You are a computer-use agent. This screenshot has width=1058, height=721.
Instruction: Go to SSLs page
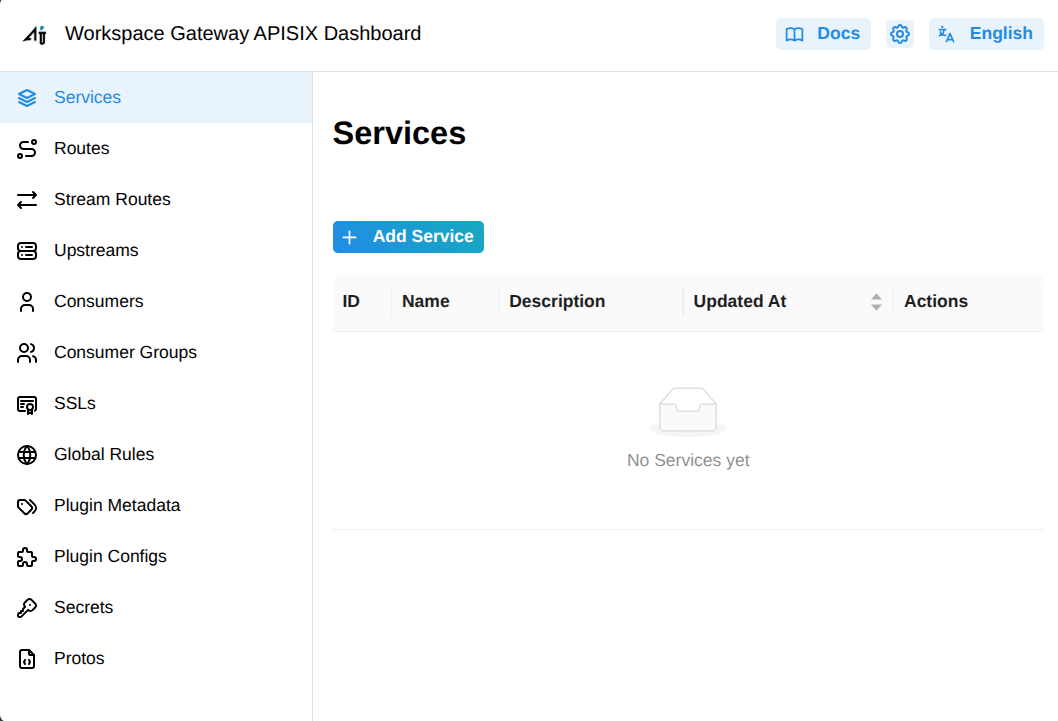(x=156, y=403)
